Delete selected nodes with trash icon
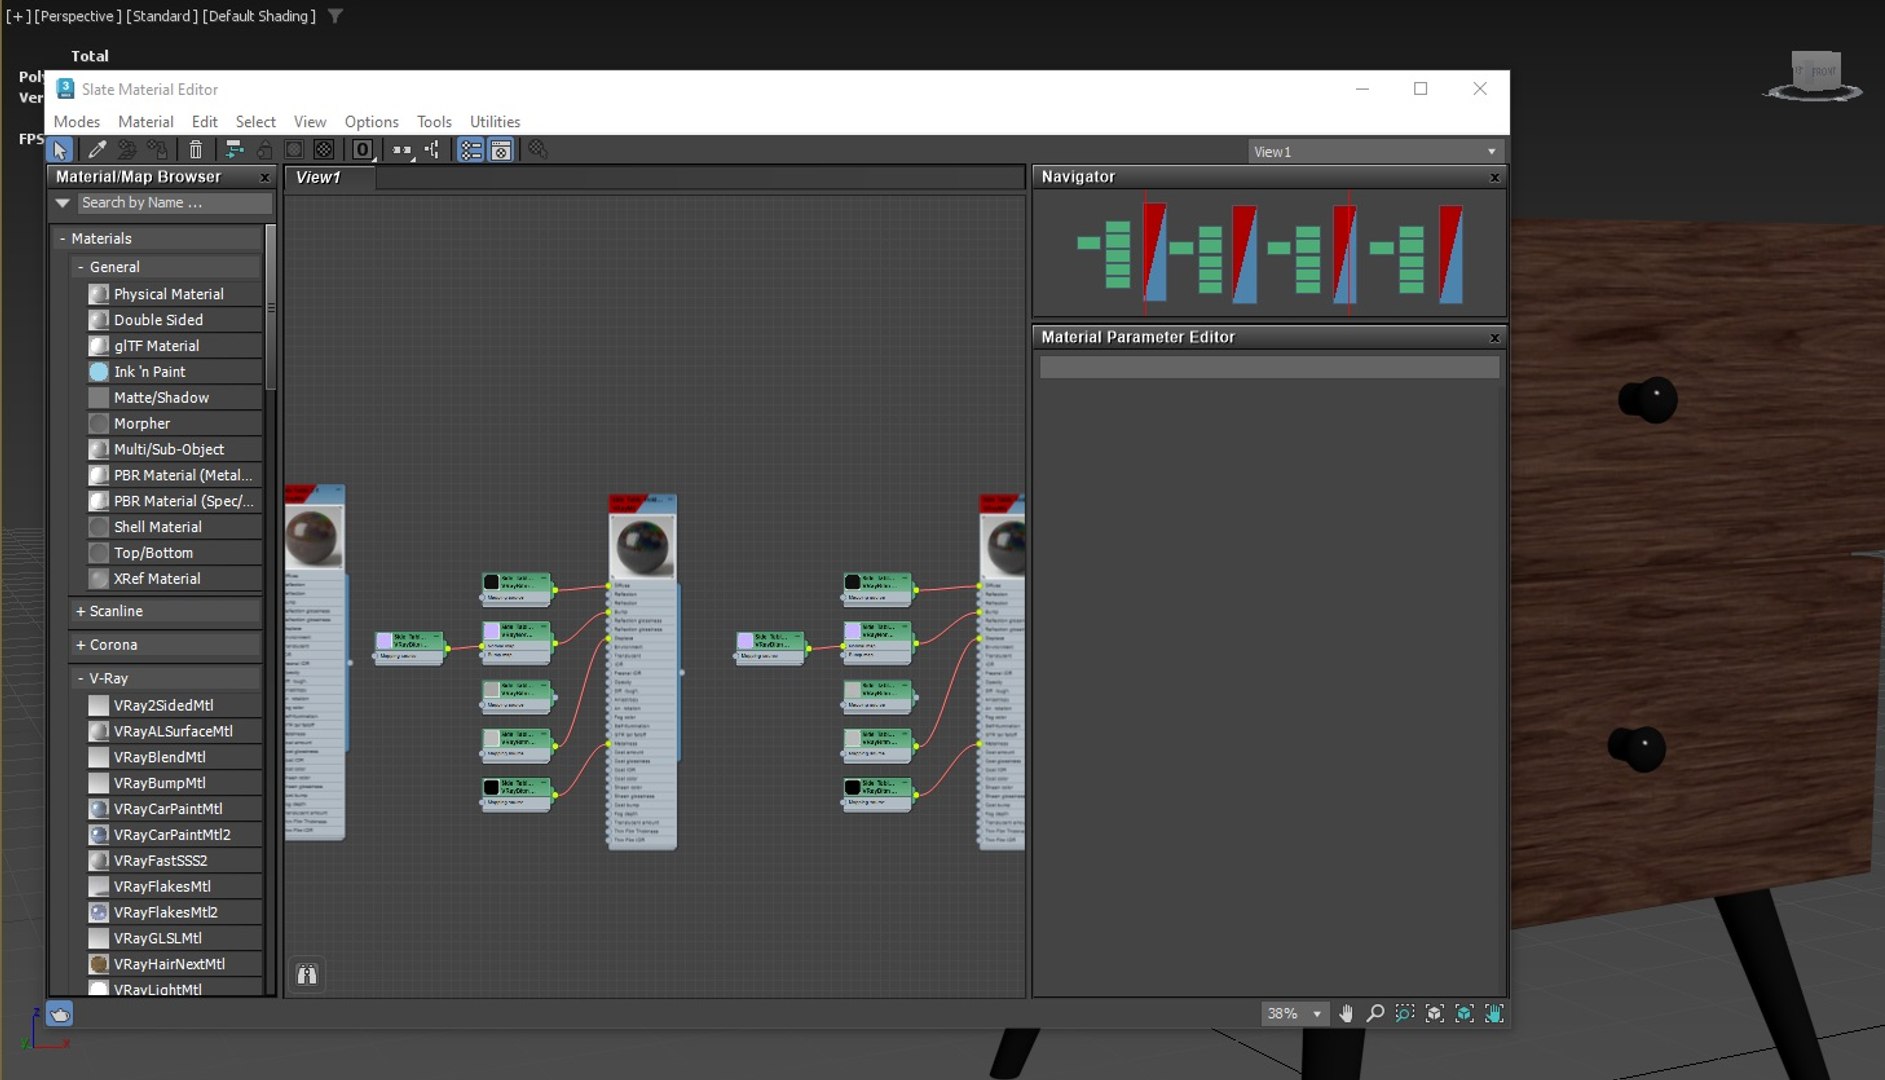The image size is (1885, 1080). (195, 150)
